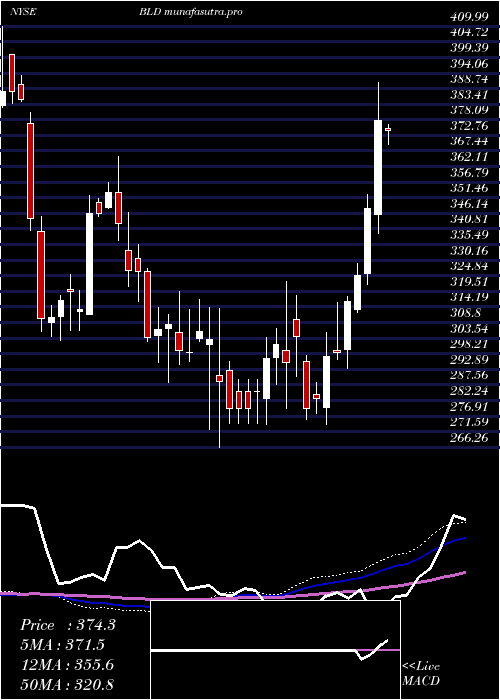The height and width of the screenshot is (700, 500).
Task: Select the 388.74 price axis label
Action: pyautogui.click(x=468, y=79)
